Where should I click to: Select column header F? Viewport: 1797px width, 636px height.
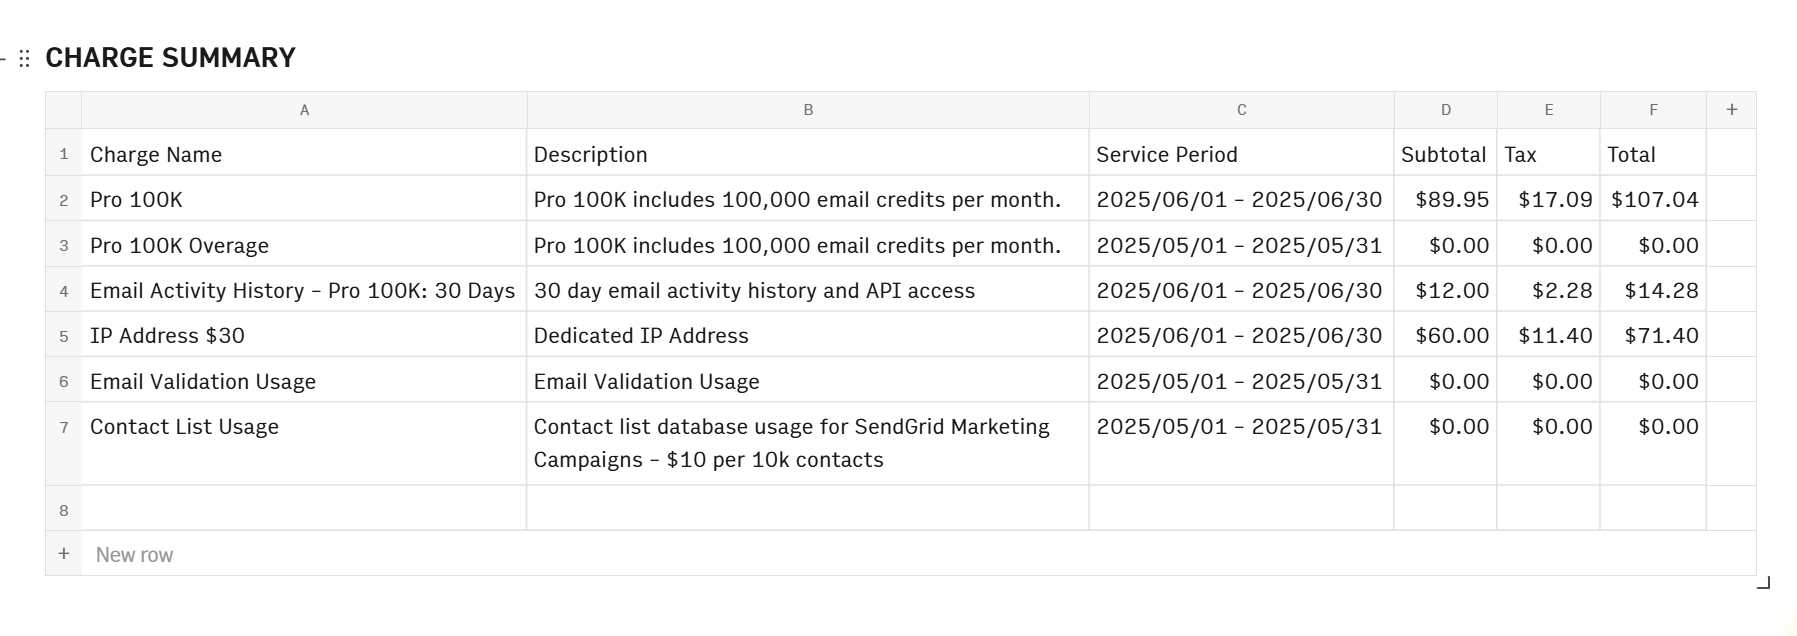pos(1653,109)
